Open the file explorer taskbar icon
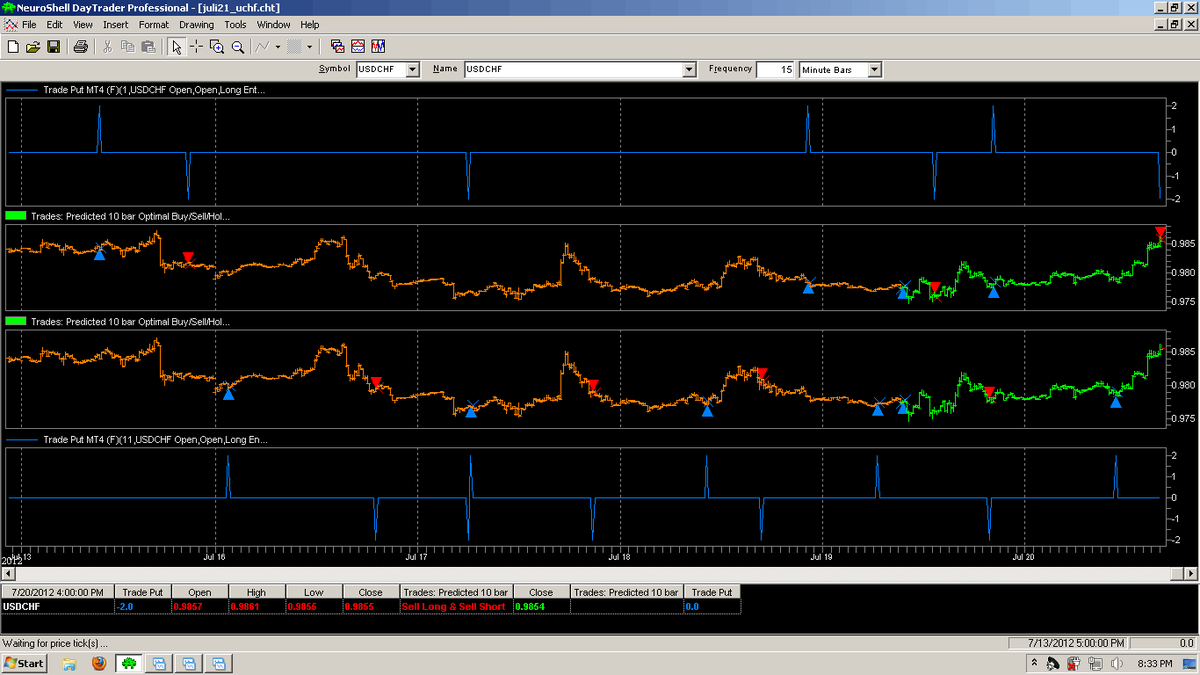Viewport: 1200px width, 675px height. (x=70, y=663)
